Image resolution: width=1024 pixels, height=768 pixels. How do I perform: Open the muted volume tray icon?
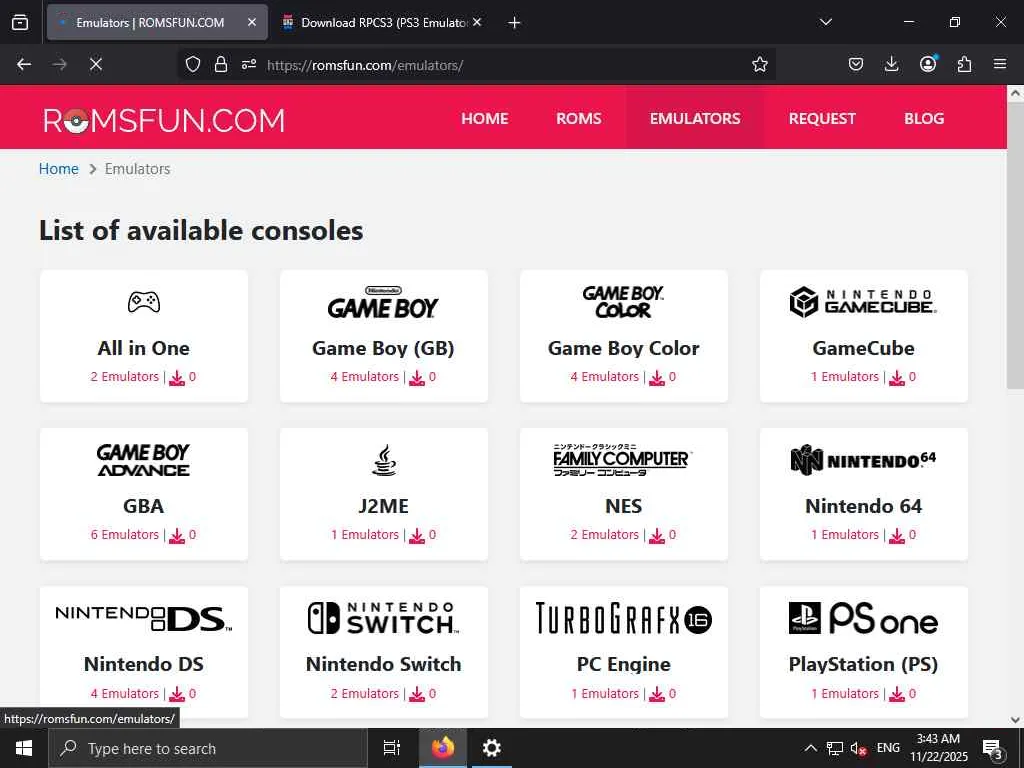coord(858,748)
